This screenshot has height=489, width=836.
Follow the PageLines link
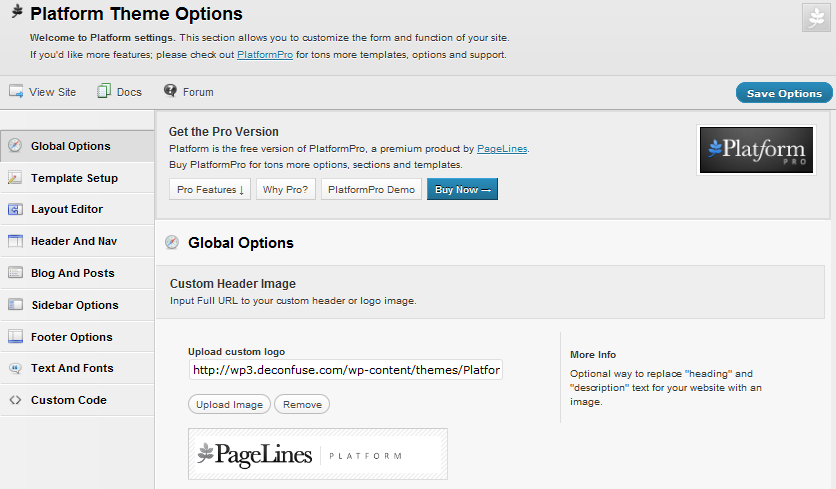(x=502, y=149)
